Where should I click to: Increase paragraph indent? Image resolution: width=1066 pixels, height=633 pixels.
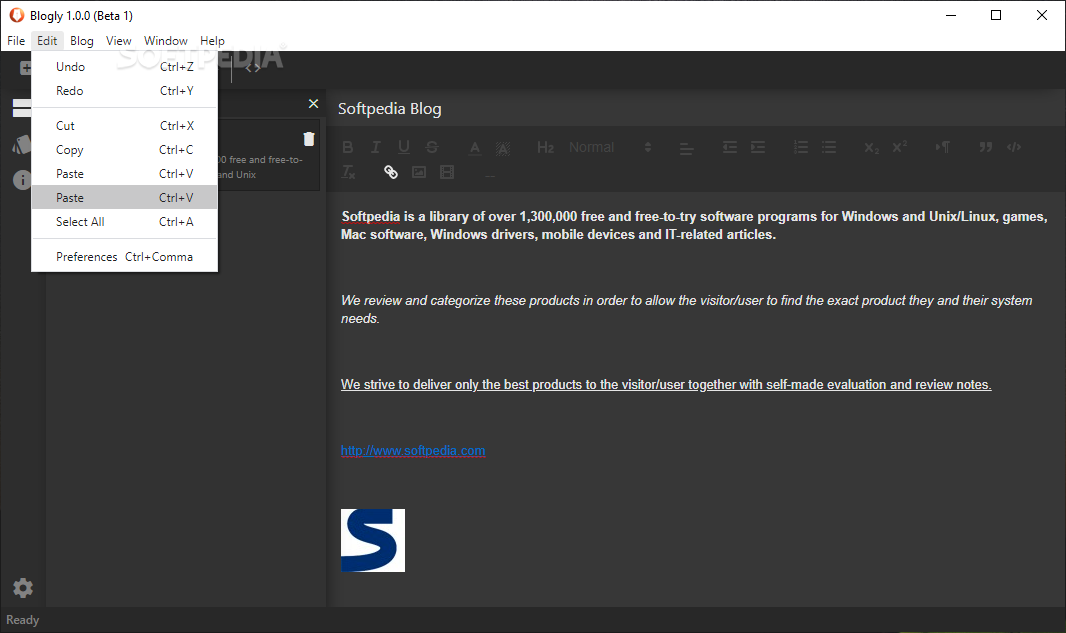[x=757, y=147]
